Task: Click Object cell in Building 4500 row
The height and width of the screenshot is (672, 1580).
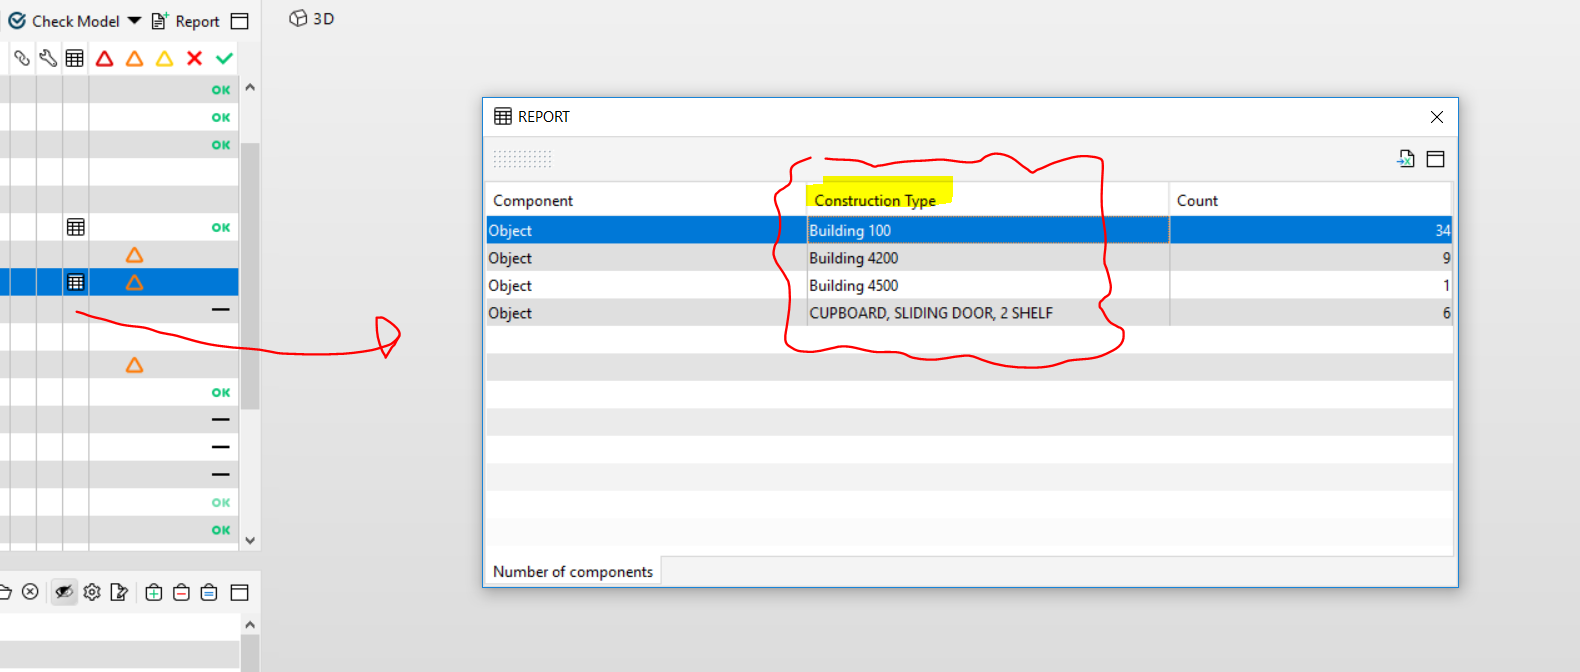Action: (646, 285)
